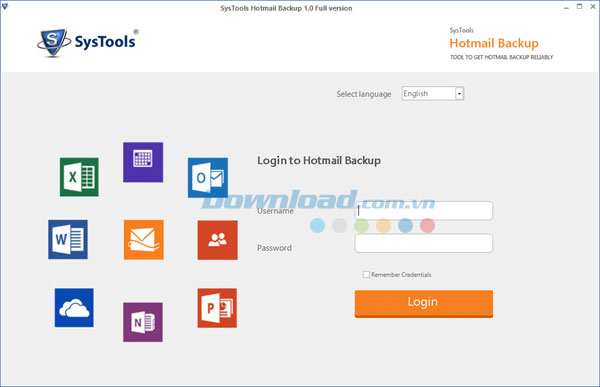Click the Excel icon tile

(x=79, y=177)
